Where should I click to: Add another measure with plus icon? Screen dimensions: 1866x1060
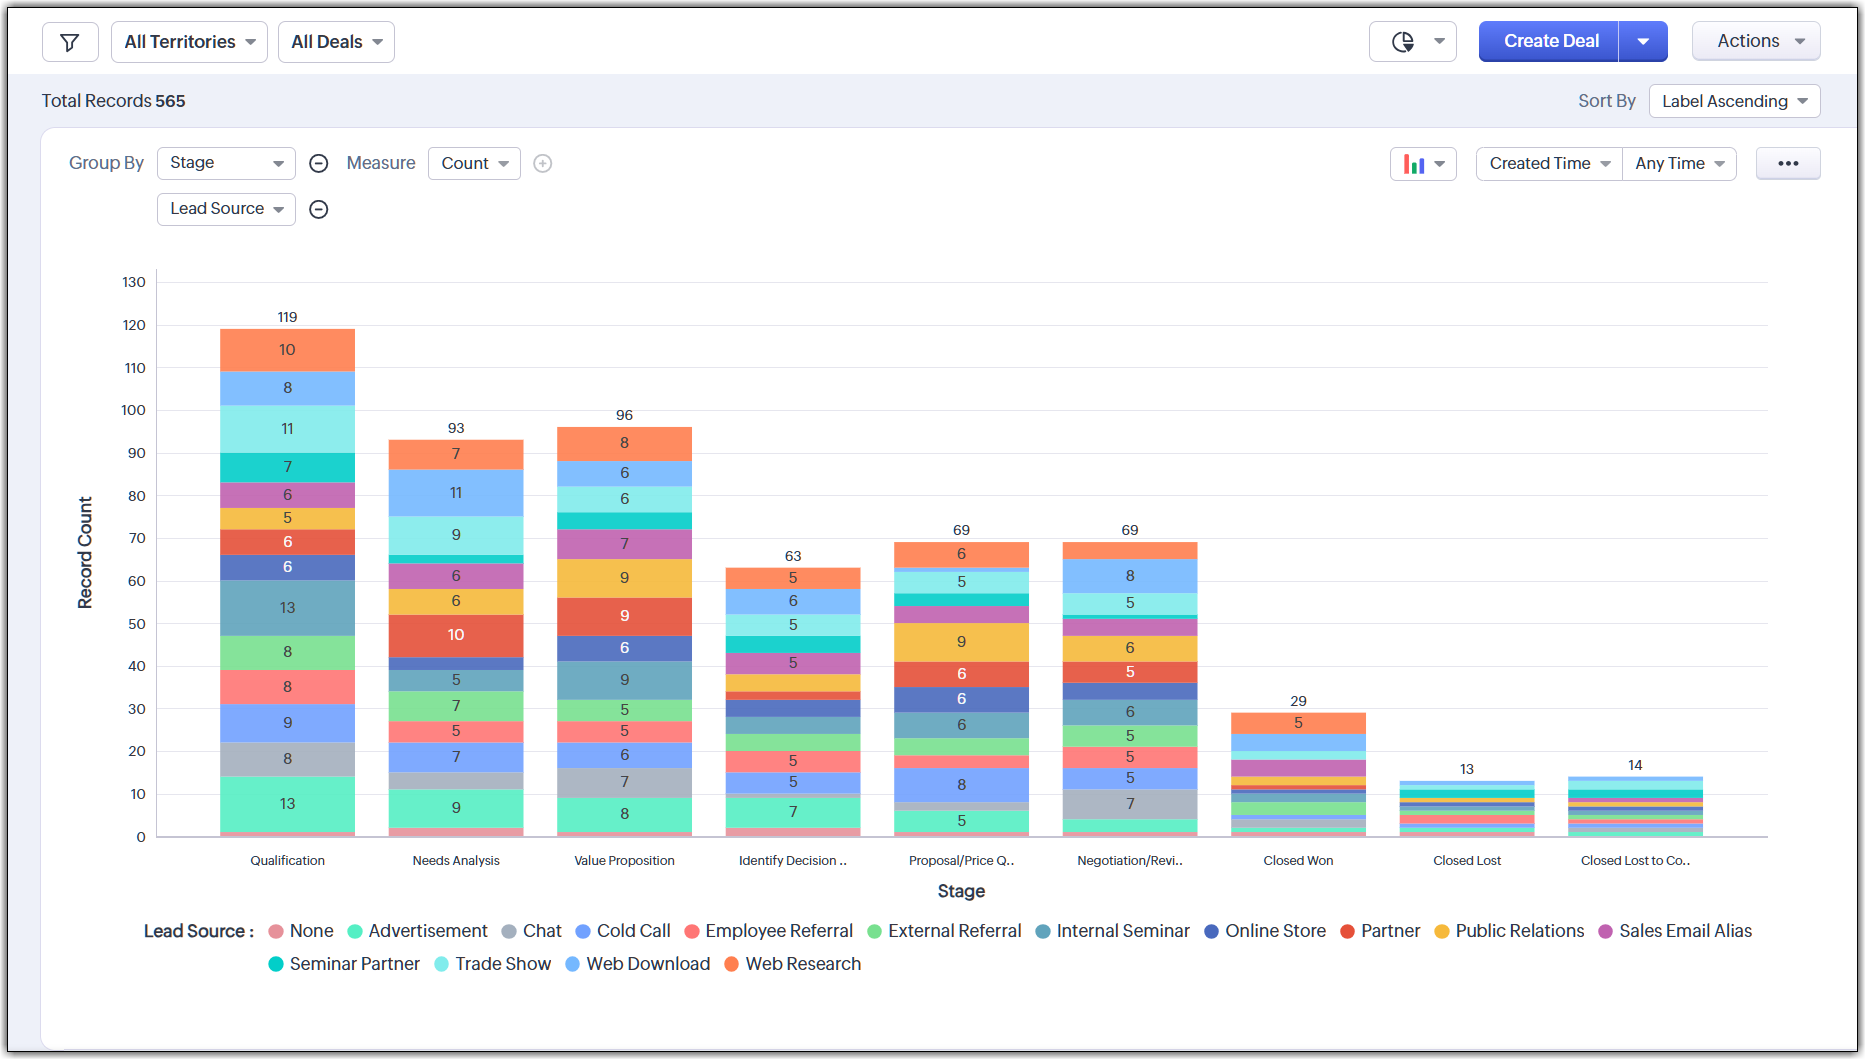(543, 164)
